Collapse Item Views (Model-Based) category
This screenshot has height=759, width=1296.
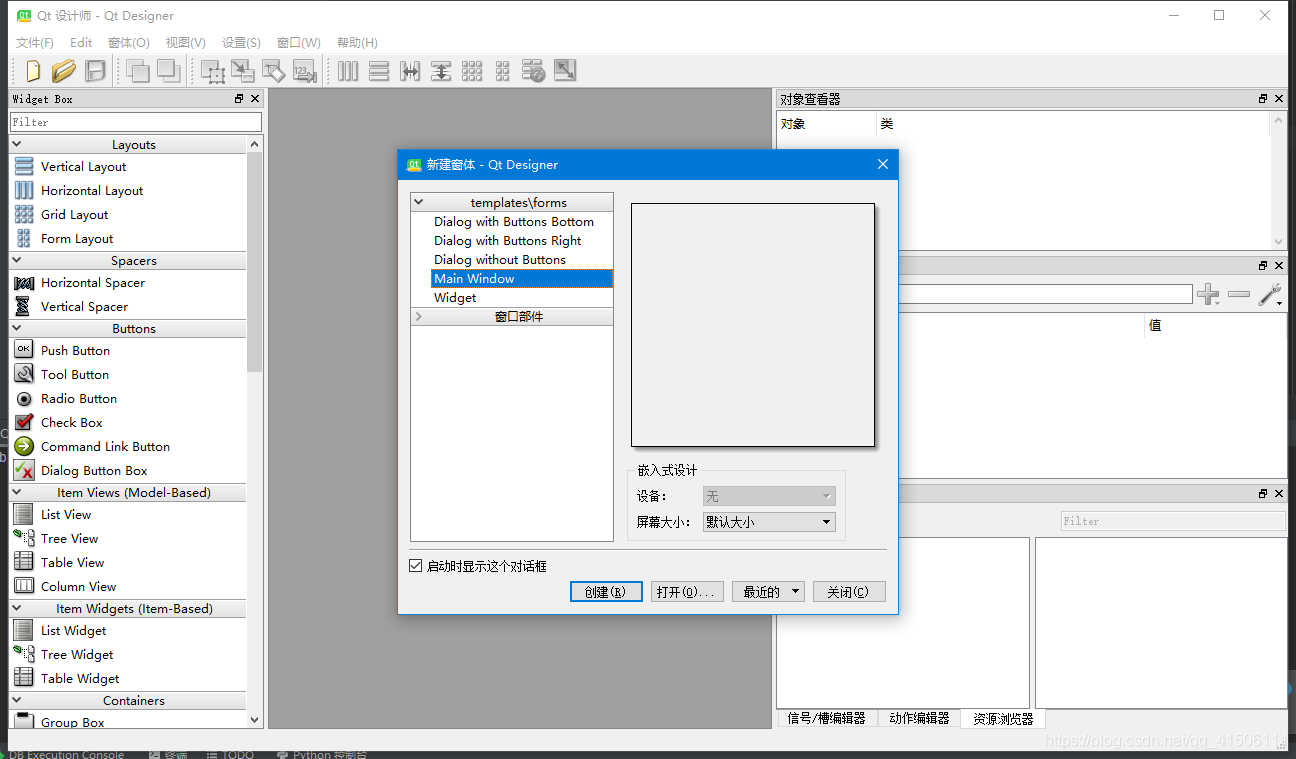pyautogui.click(x=17, y=493)
